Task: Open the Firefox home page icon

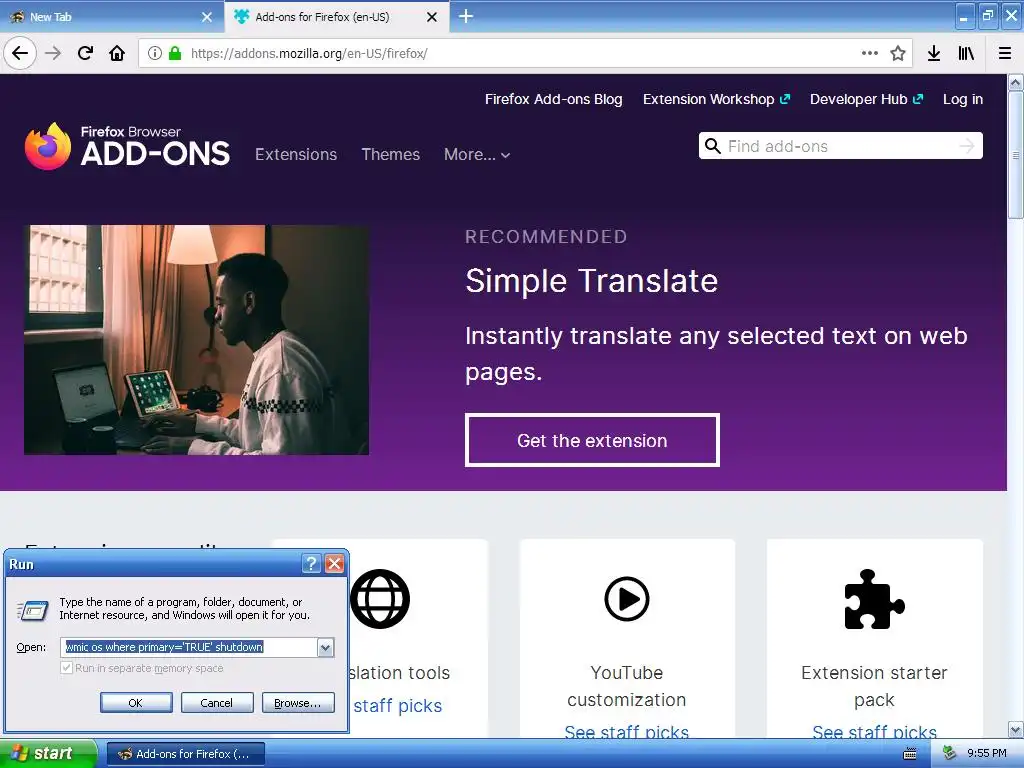Action: click(117, 53)
